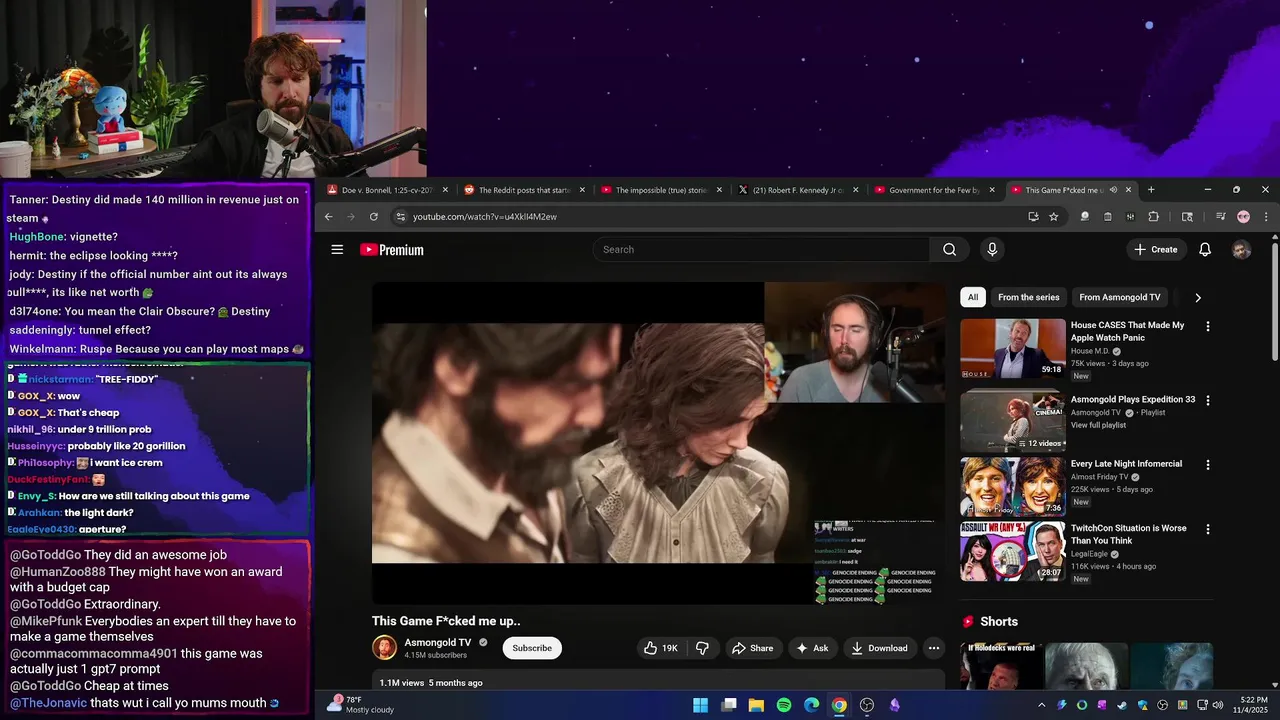This screenshot has width=1280, height=720.
Task: Open the Extensions puzzle icon in Chrome
Action: pyautogui.click(x=1153, y=217)
